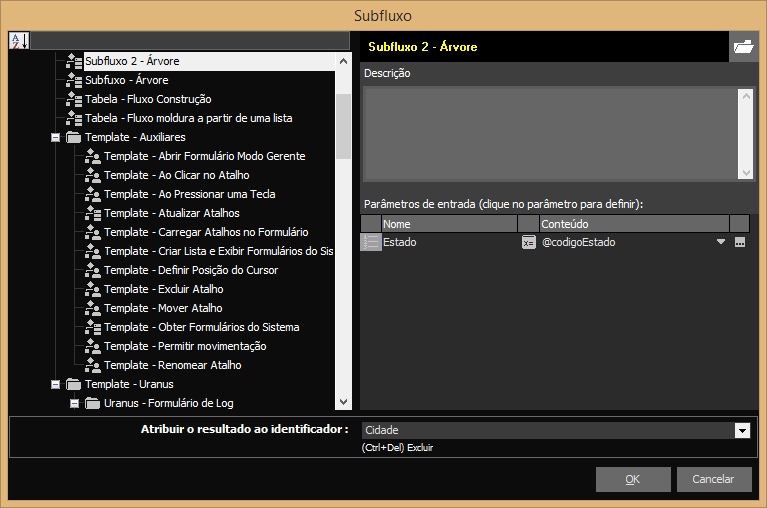Click the alphabetical sort icon above the tree
The width and height of the screenshot is (767, 508).
(x=19, y=41)
